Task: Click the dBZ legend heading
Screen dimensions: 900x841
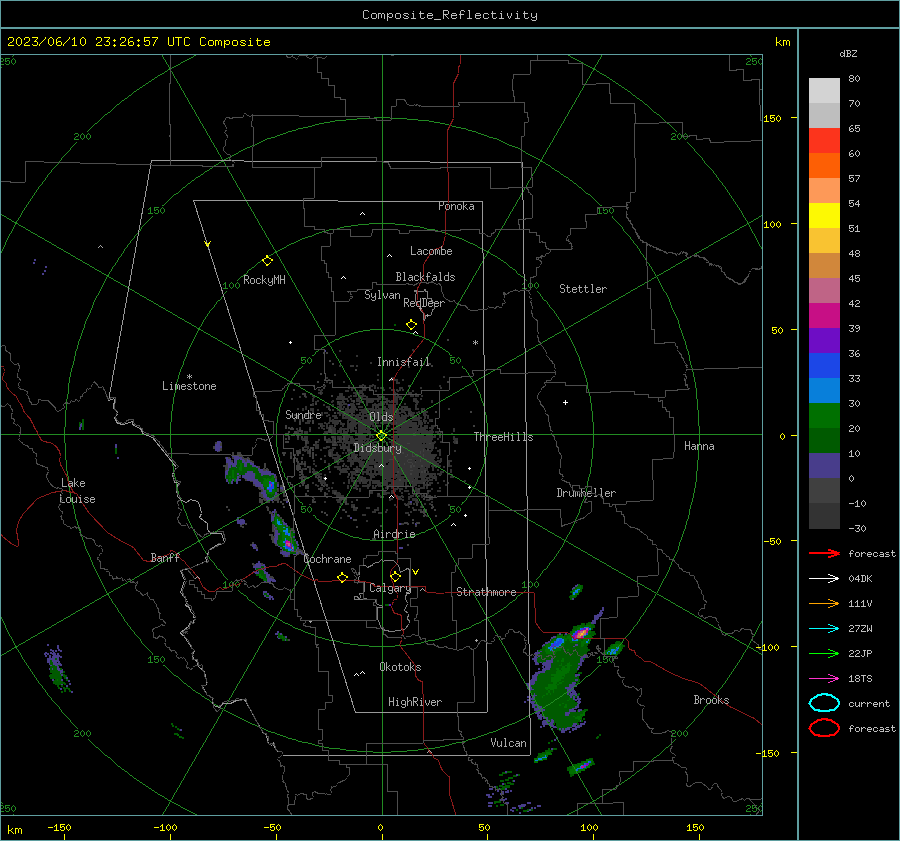Action: (848, 53)
